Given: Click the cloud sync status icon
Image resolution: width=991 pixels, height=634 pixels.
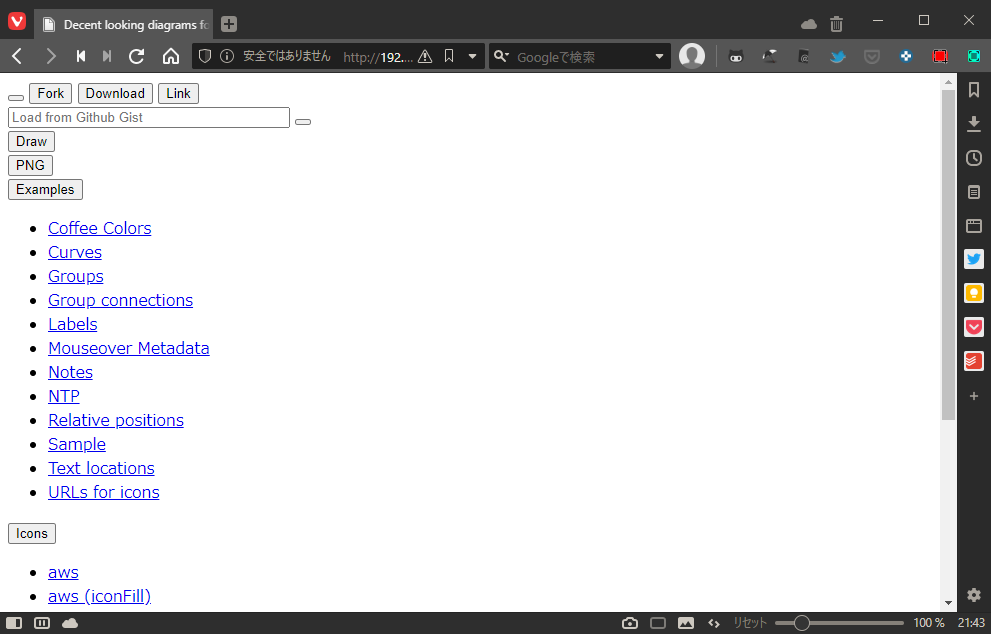Looking at the screenshot, I should [70, 623].
